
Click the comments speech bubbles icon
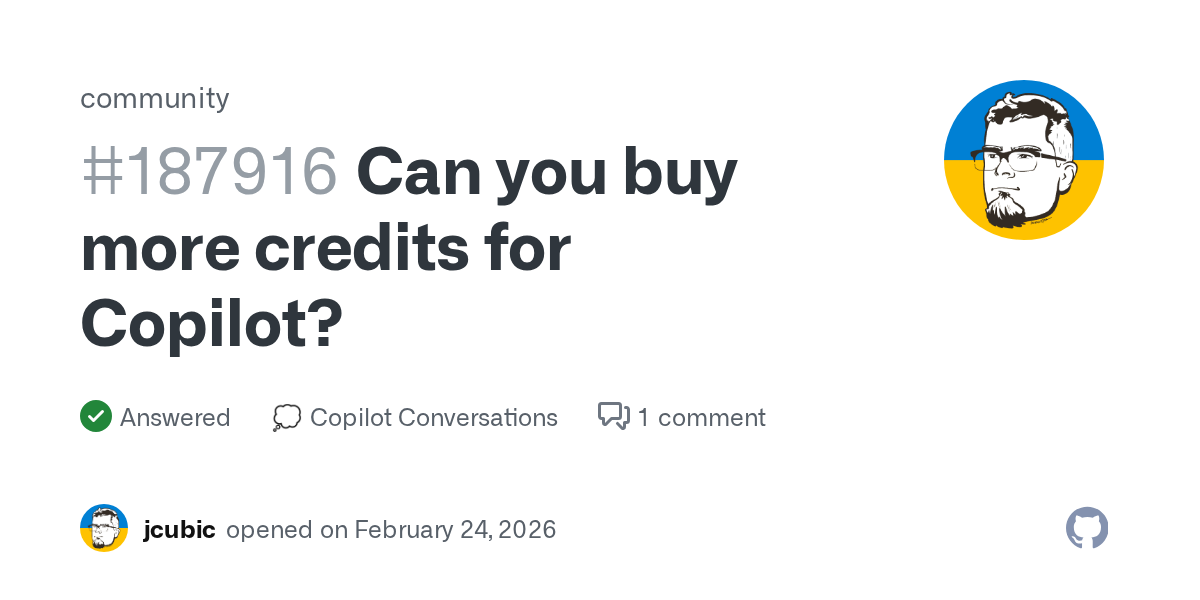coord(613,416)
